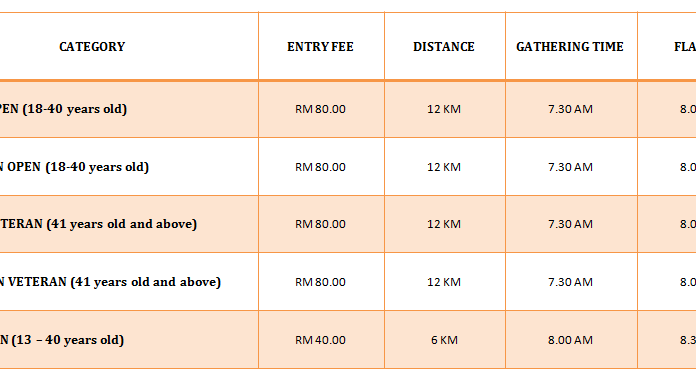The width and height of the screenshot is (696, 380).
Task: Select the 'PEN (18-40 years old)' category cell
Action: [x=129, y=109]
